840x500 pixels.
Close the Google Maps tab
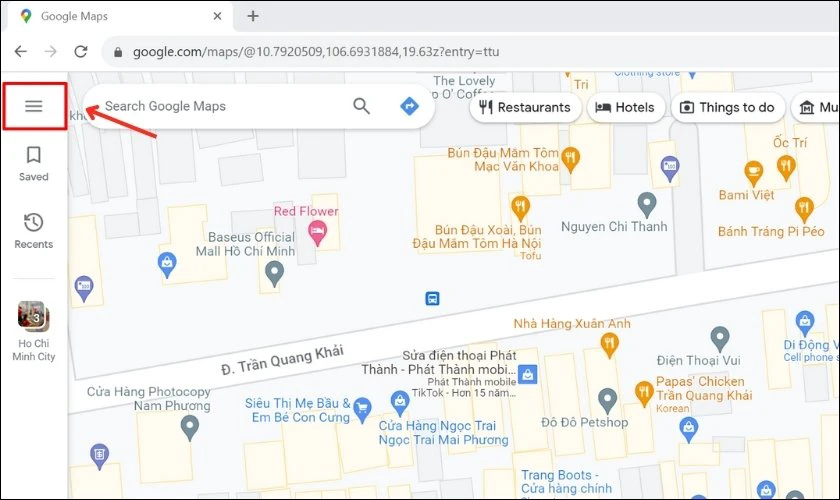[x=217, y=16]
